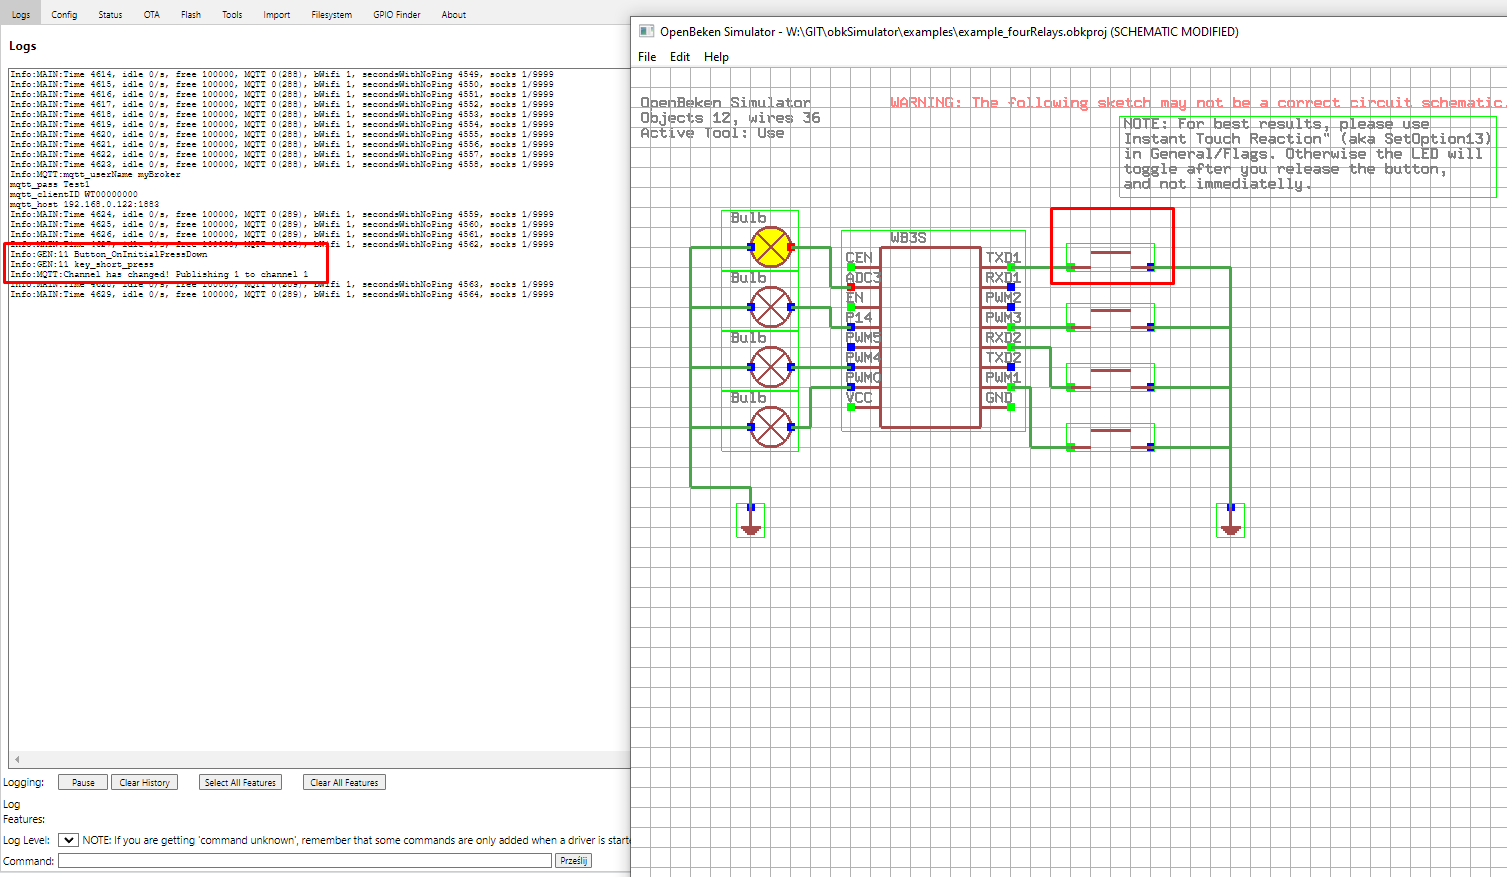The height and width of the screenshot is (877, 1507).
Task: Open the Flash tab
Action: pos(191,15)
